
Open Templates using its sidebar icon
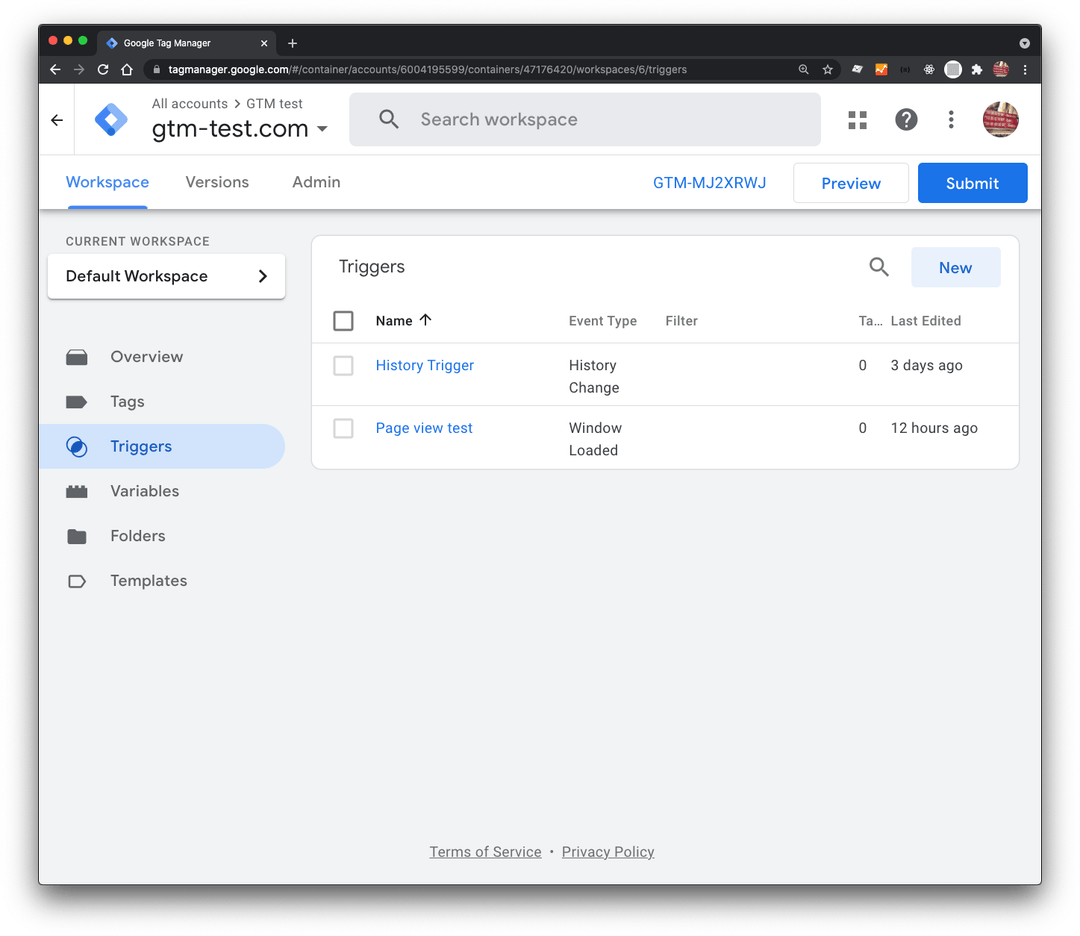coord(77,580)
